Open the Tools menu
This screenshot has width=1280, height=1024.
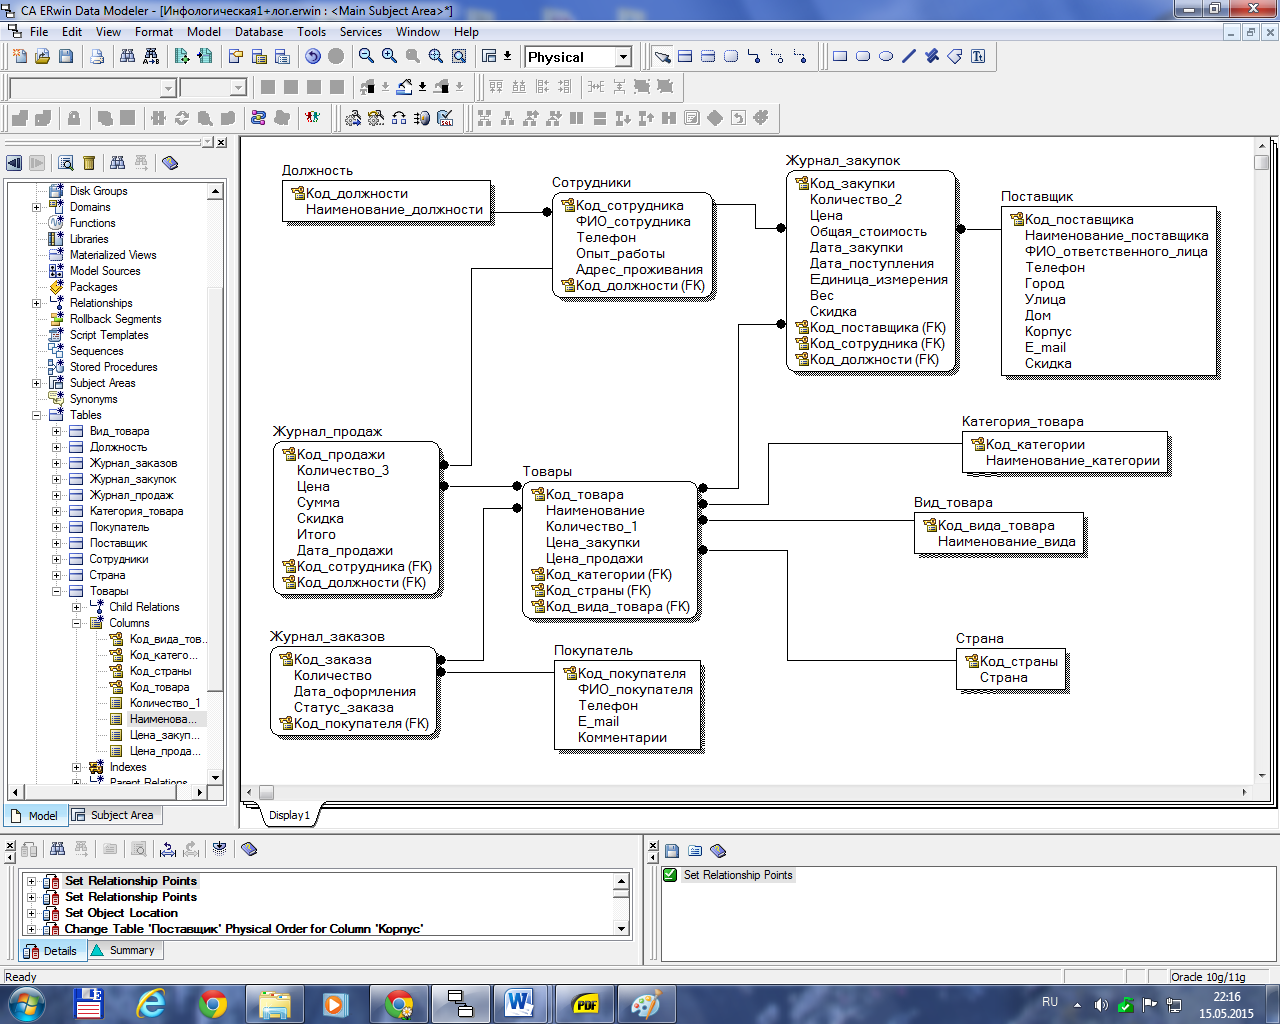click(311, 32)
